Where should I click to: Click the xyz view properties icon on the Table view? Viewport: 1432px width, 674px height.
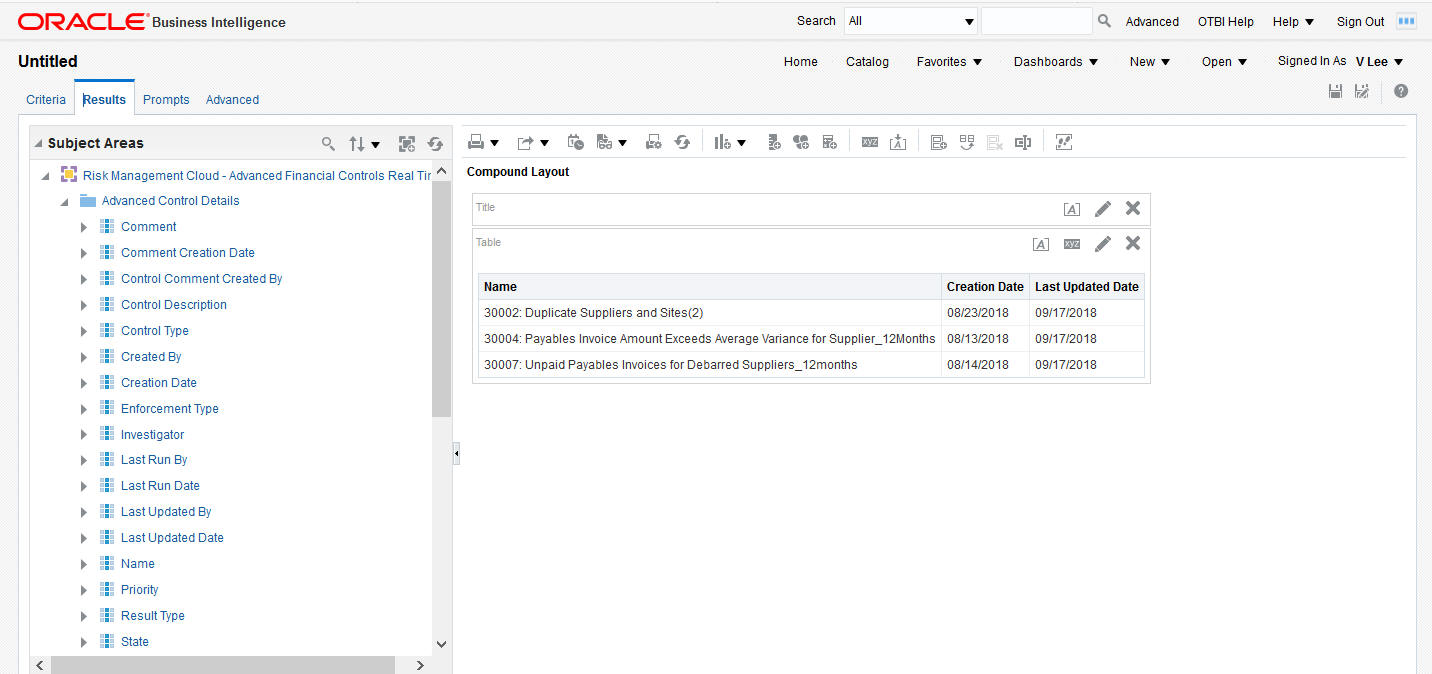1071,243
